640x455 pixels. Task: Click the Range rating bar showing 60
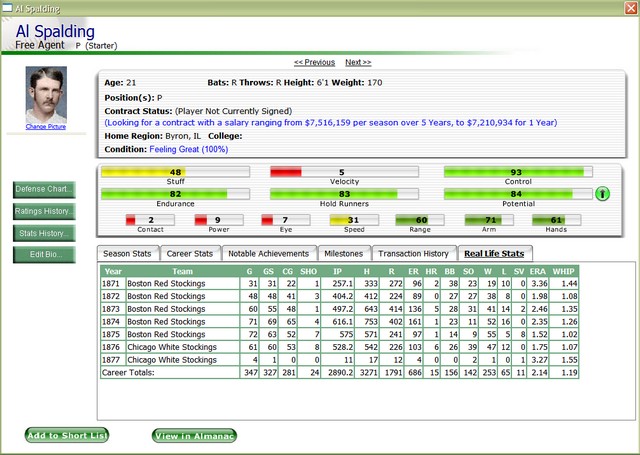(x=420, y=220)
